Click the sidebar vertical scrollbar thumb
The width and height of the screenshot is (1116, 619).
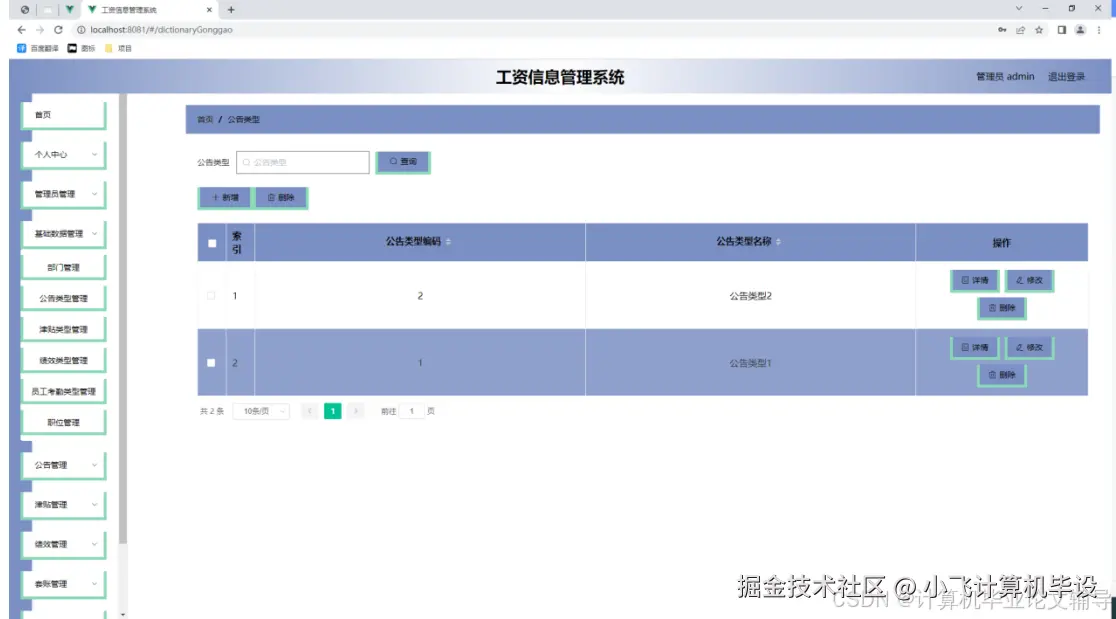click(x=123, y=319)
